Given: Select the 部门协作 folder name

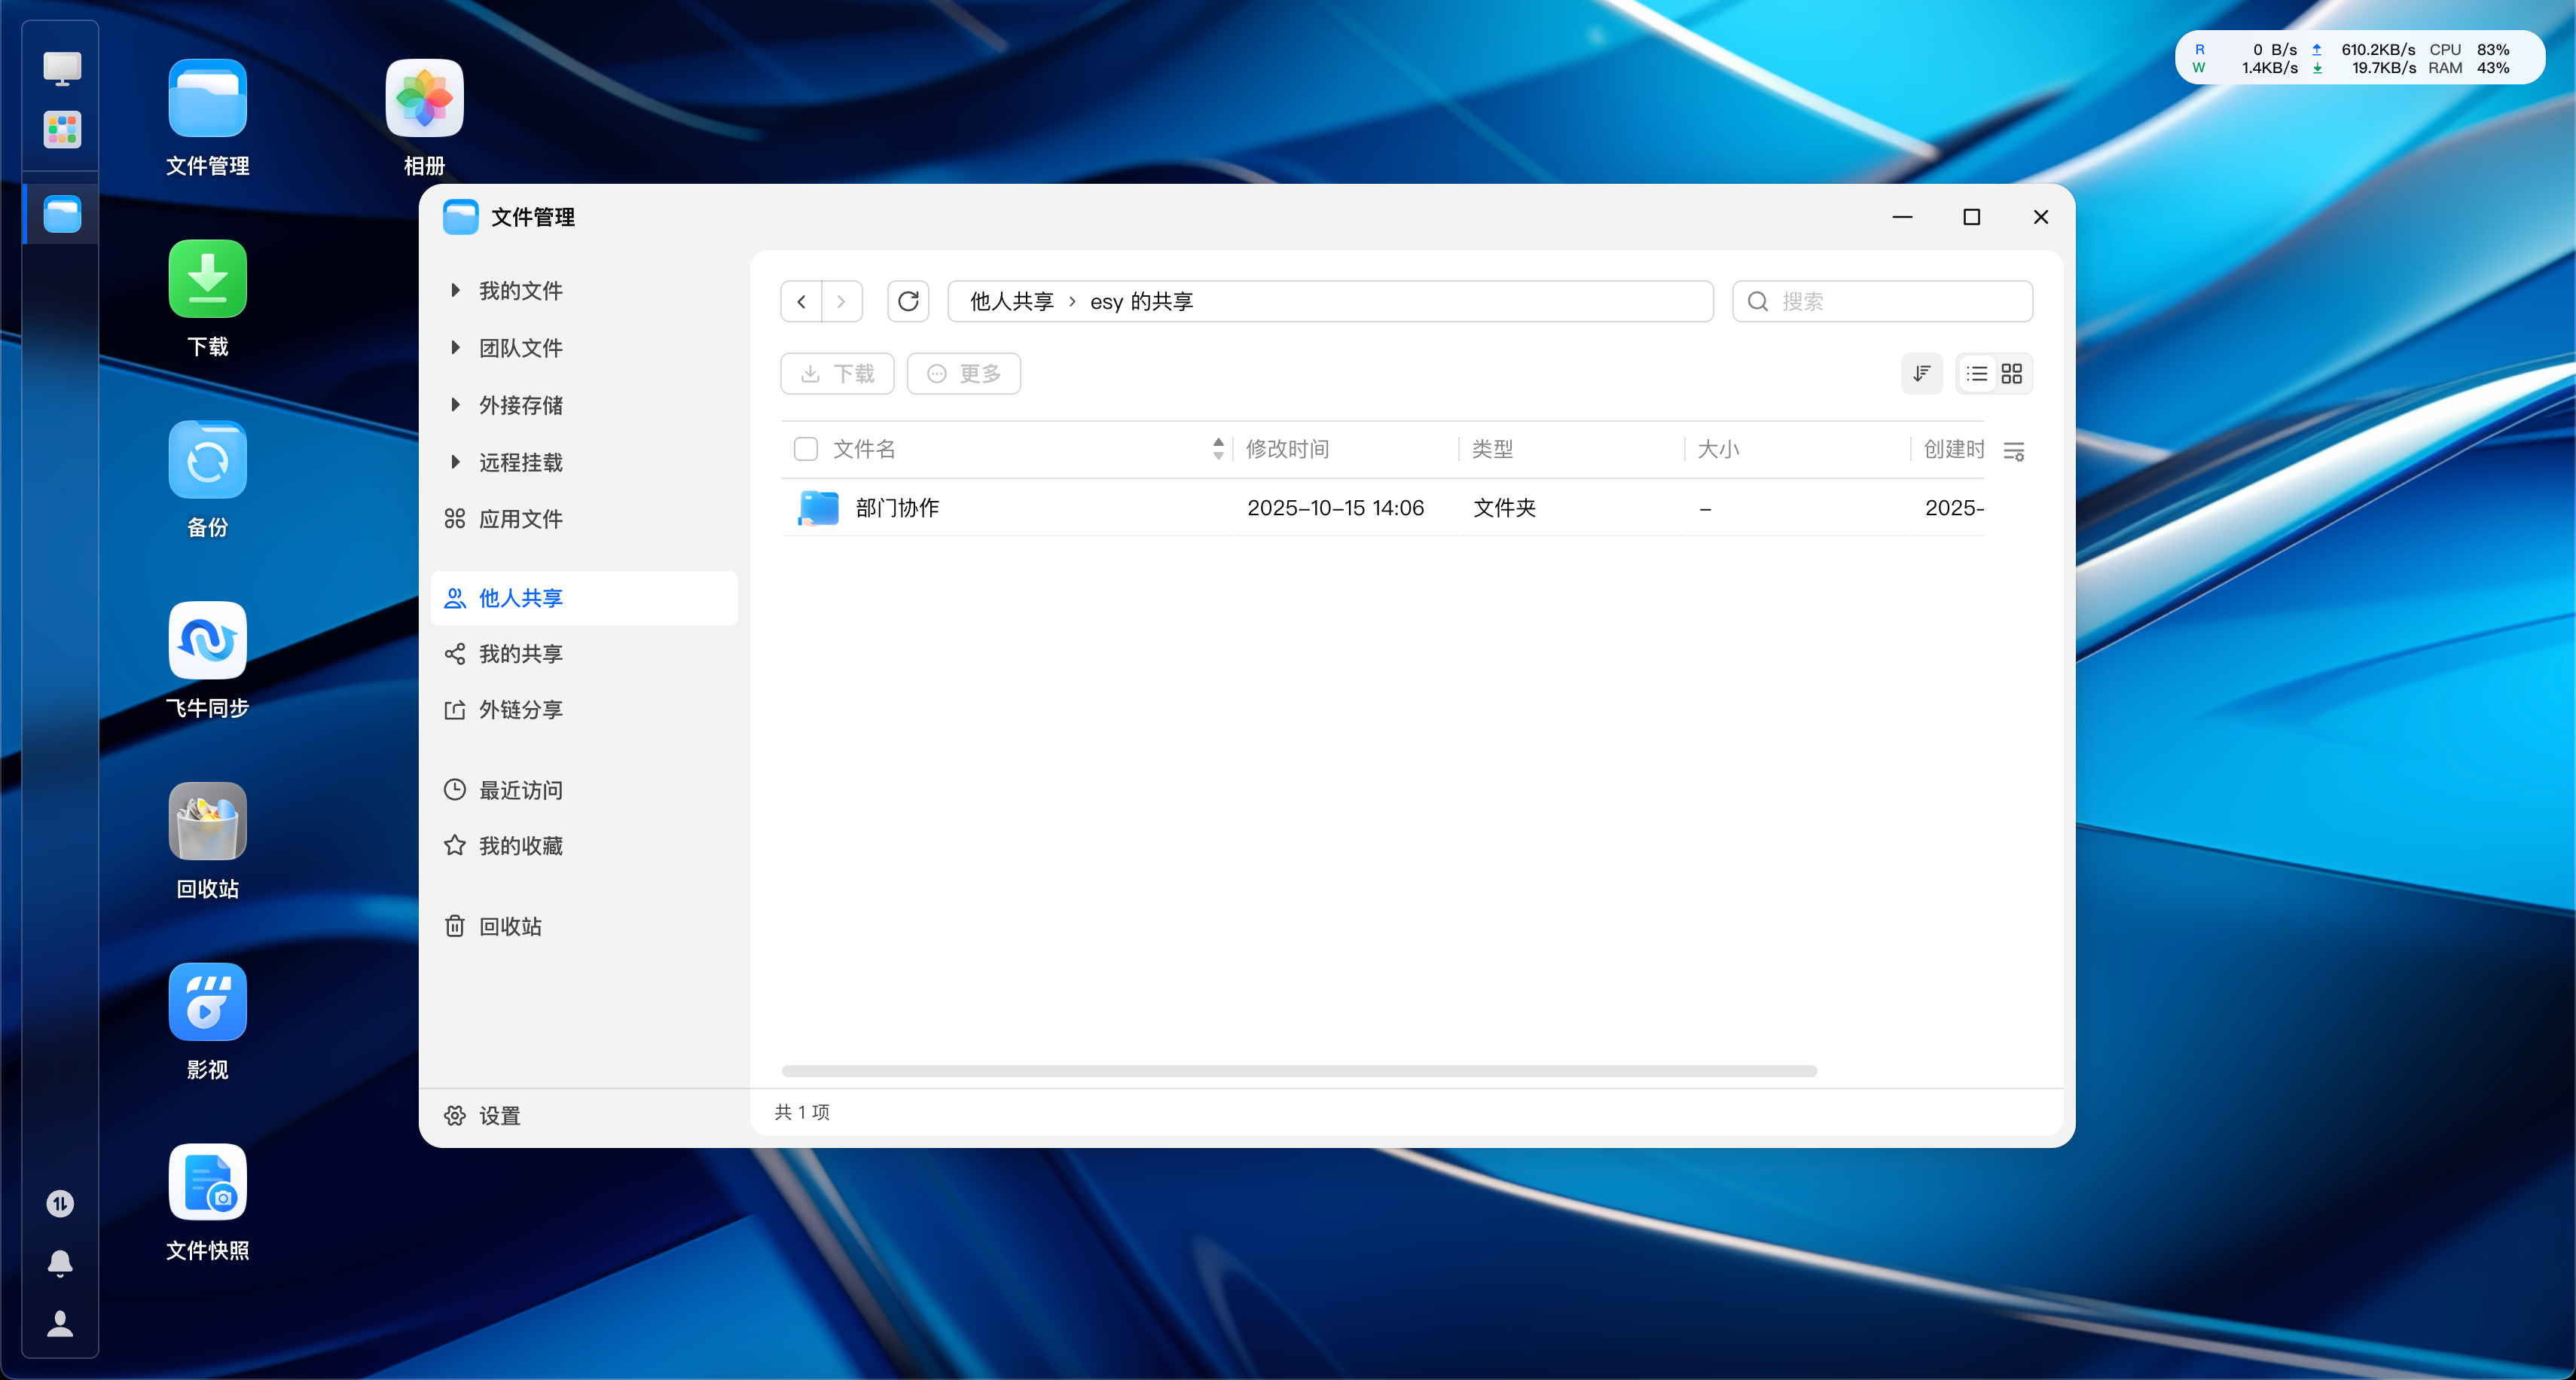Looking at the screenshot, I should 897,508.
